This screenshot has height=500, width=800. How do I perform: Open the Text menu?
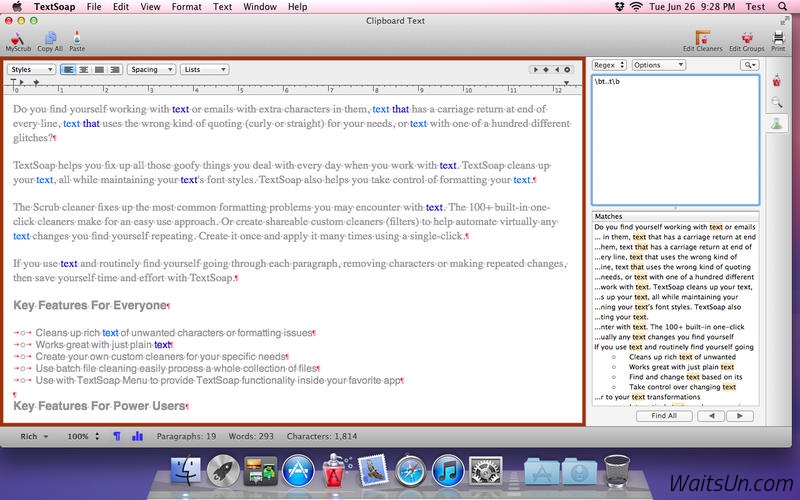coord(222,7)
